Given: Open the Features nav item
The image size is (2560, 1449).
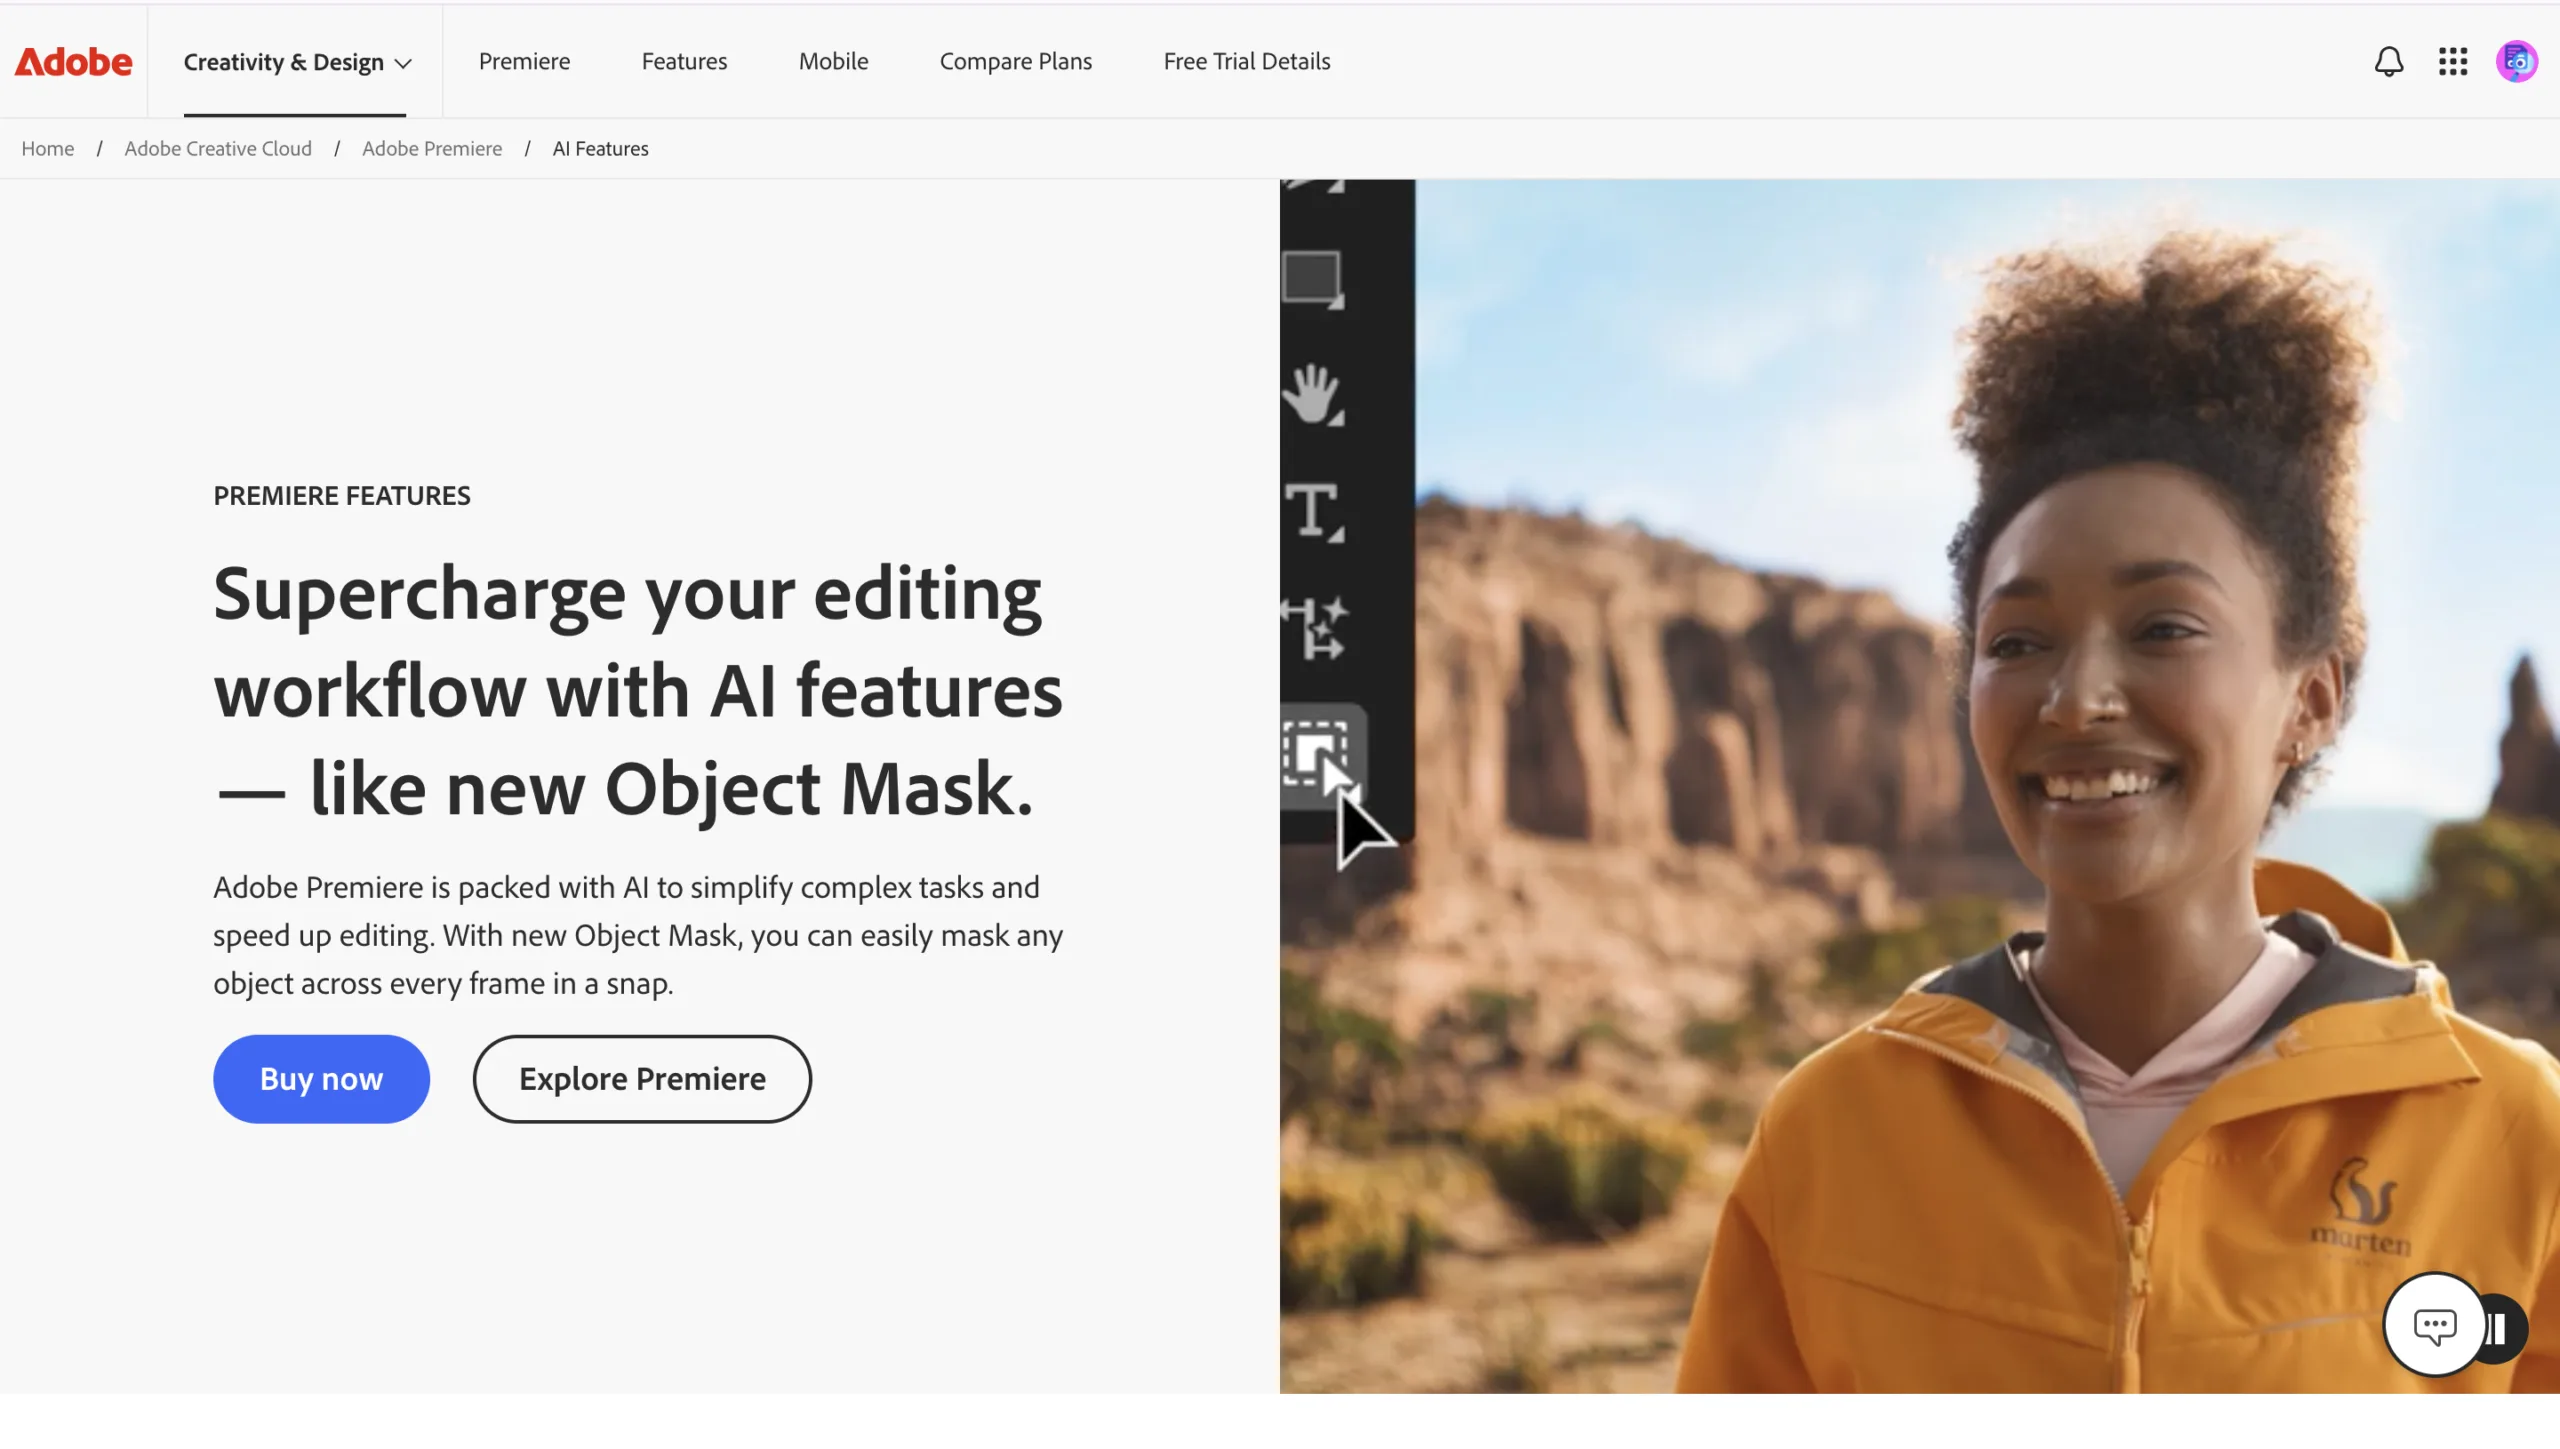Looking at the screenshot, I should click(684, 62).
